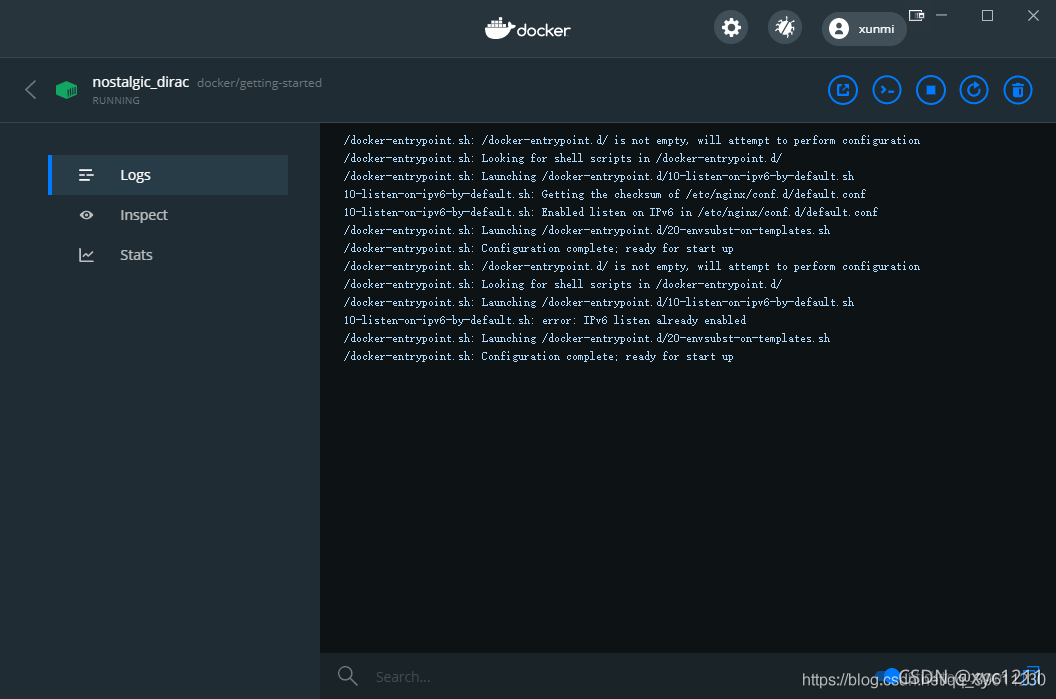Close the Docker window
The height and width of the screenshot is (699, 1056).
coord(1033,15)
